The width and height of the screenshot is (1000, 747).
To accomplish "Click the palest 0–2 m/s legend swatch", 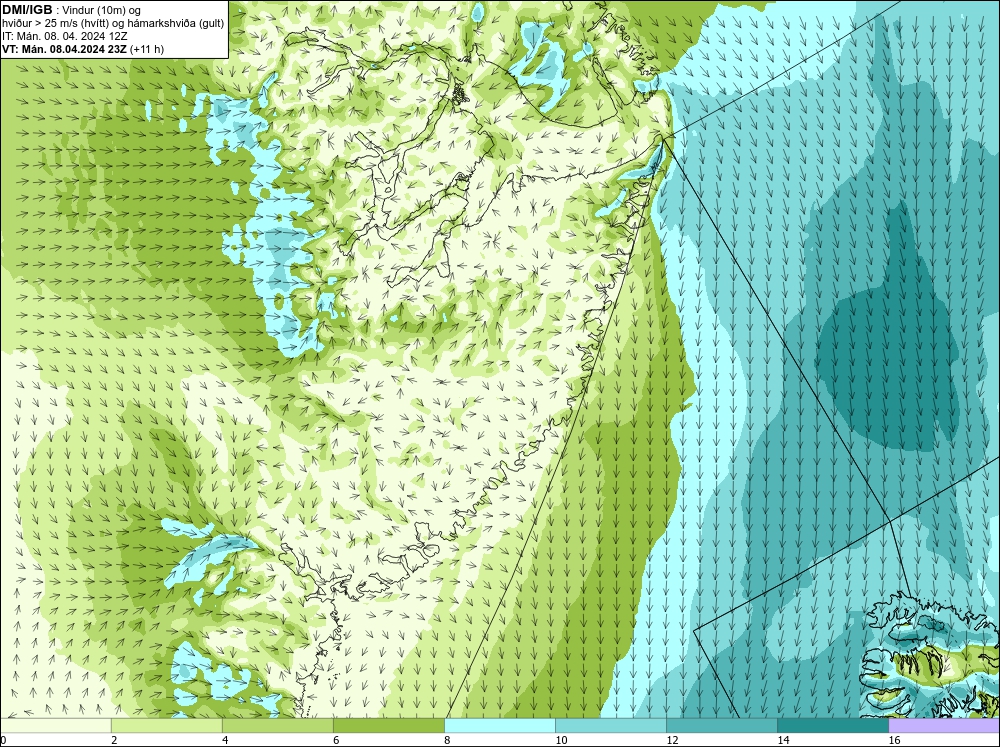I will [55, 726].
